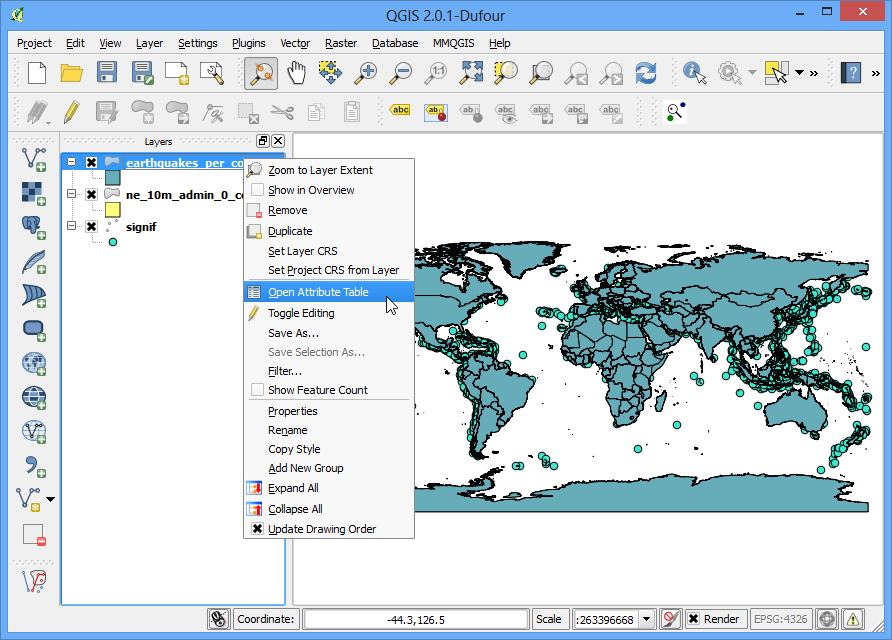Click the EPSG:4326 CRS button
The image size is (892, 640).
(780, 619)
